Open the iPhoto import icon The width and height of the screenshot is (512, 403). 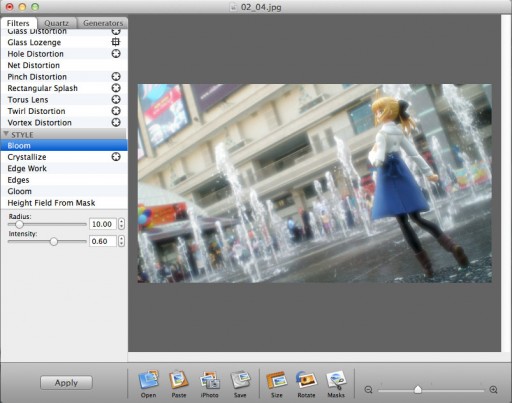coord(210,380)
